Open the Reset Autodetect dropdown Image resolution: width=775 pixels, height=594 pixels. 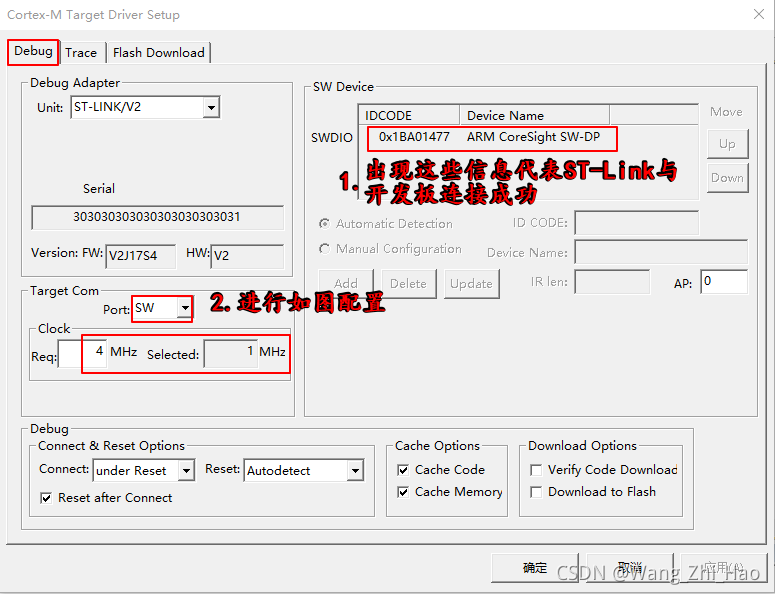coord(355,470)
